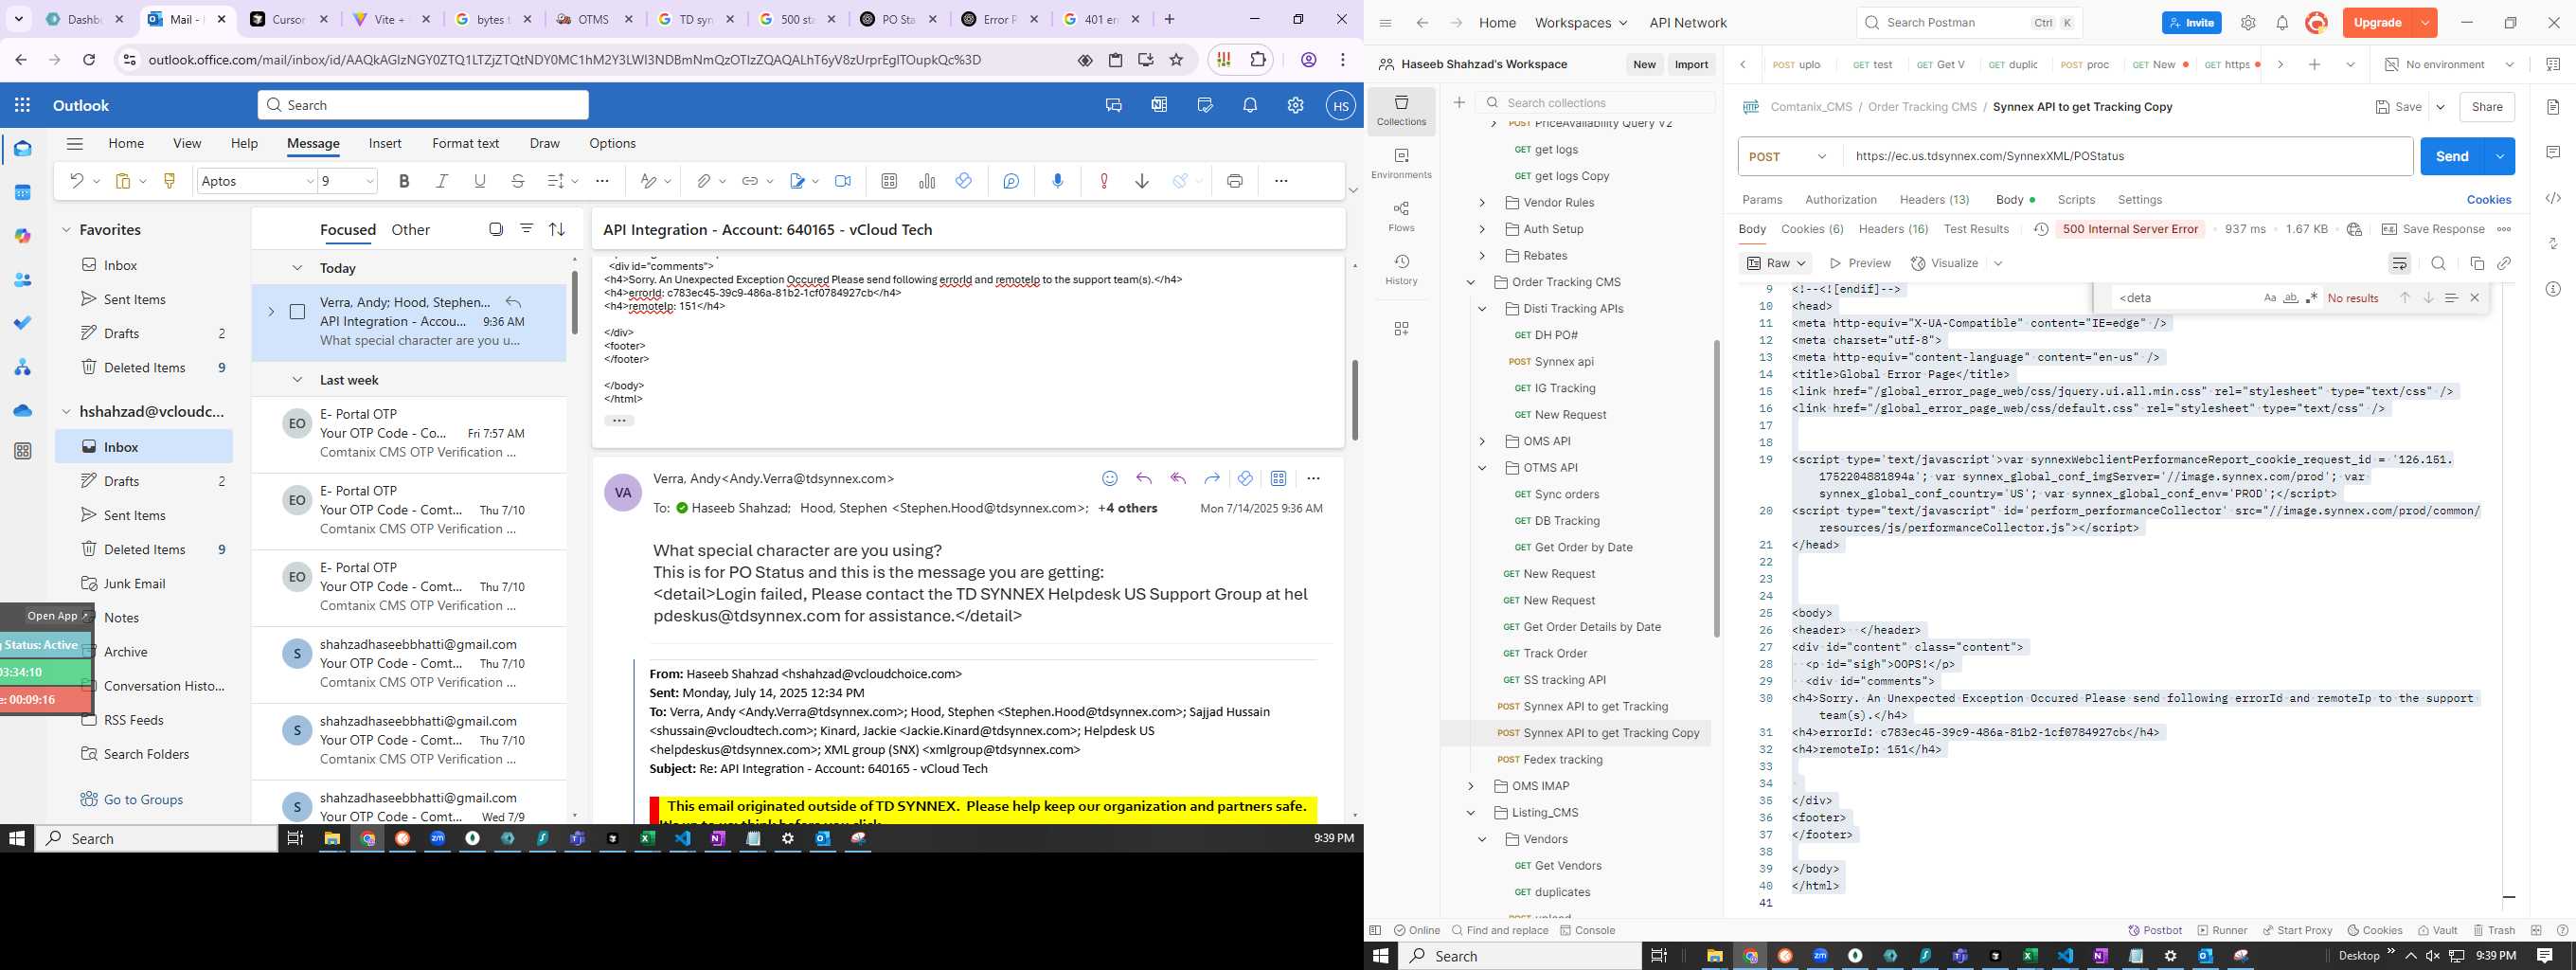Toggle Italic formatting in Outlook ribbon
2576x970 pixels.
pos(442,181)
